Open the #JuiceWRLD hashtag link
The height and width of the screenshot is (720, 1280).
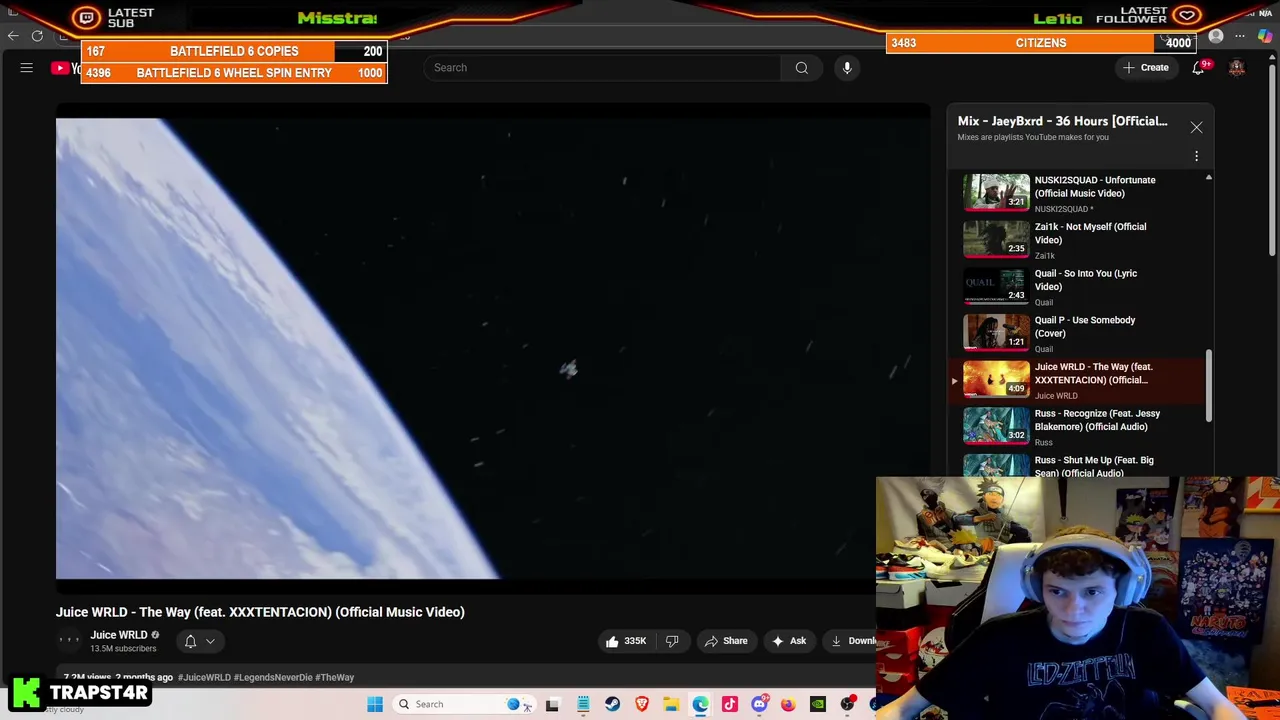(204, 677)
